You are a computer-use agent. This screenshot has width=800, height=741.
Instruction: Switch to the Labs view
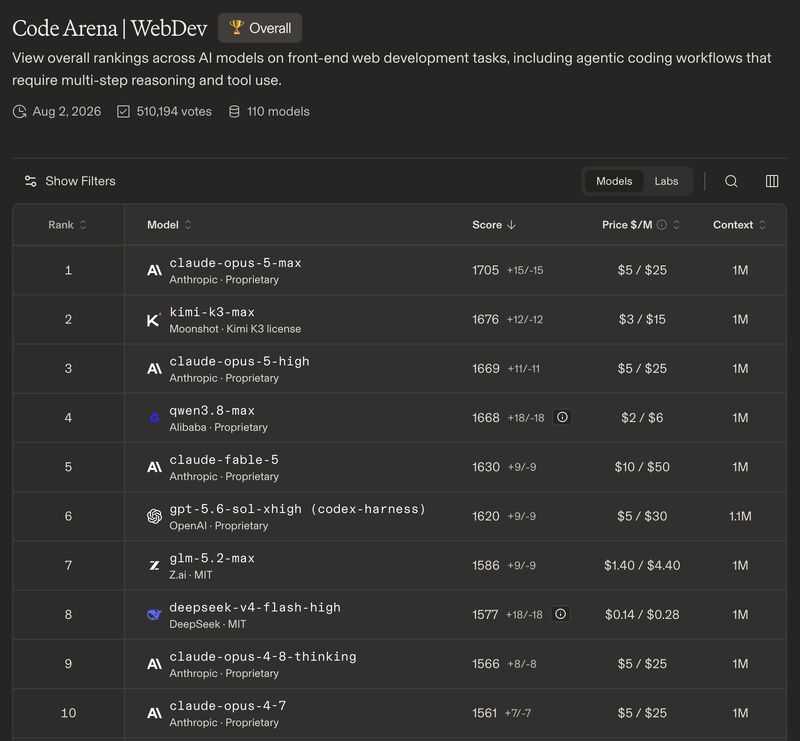click(666, 181)
